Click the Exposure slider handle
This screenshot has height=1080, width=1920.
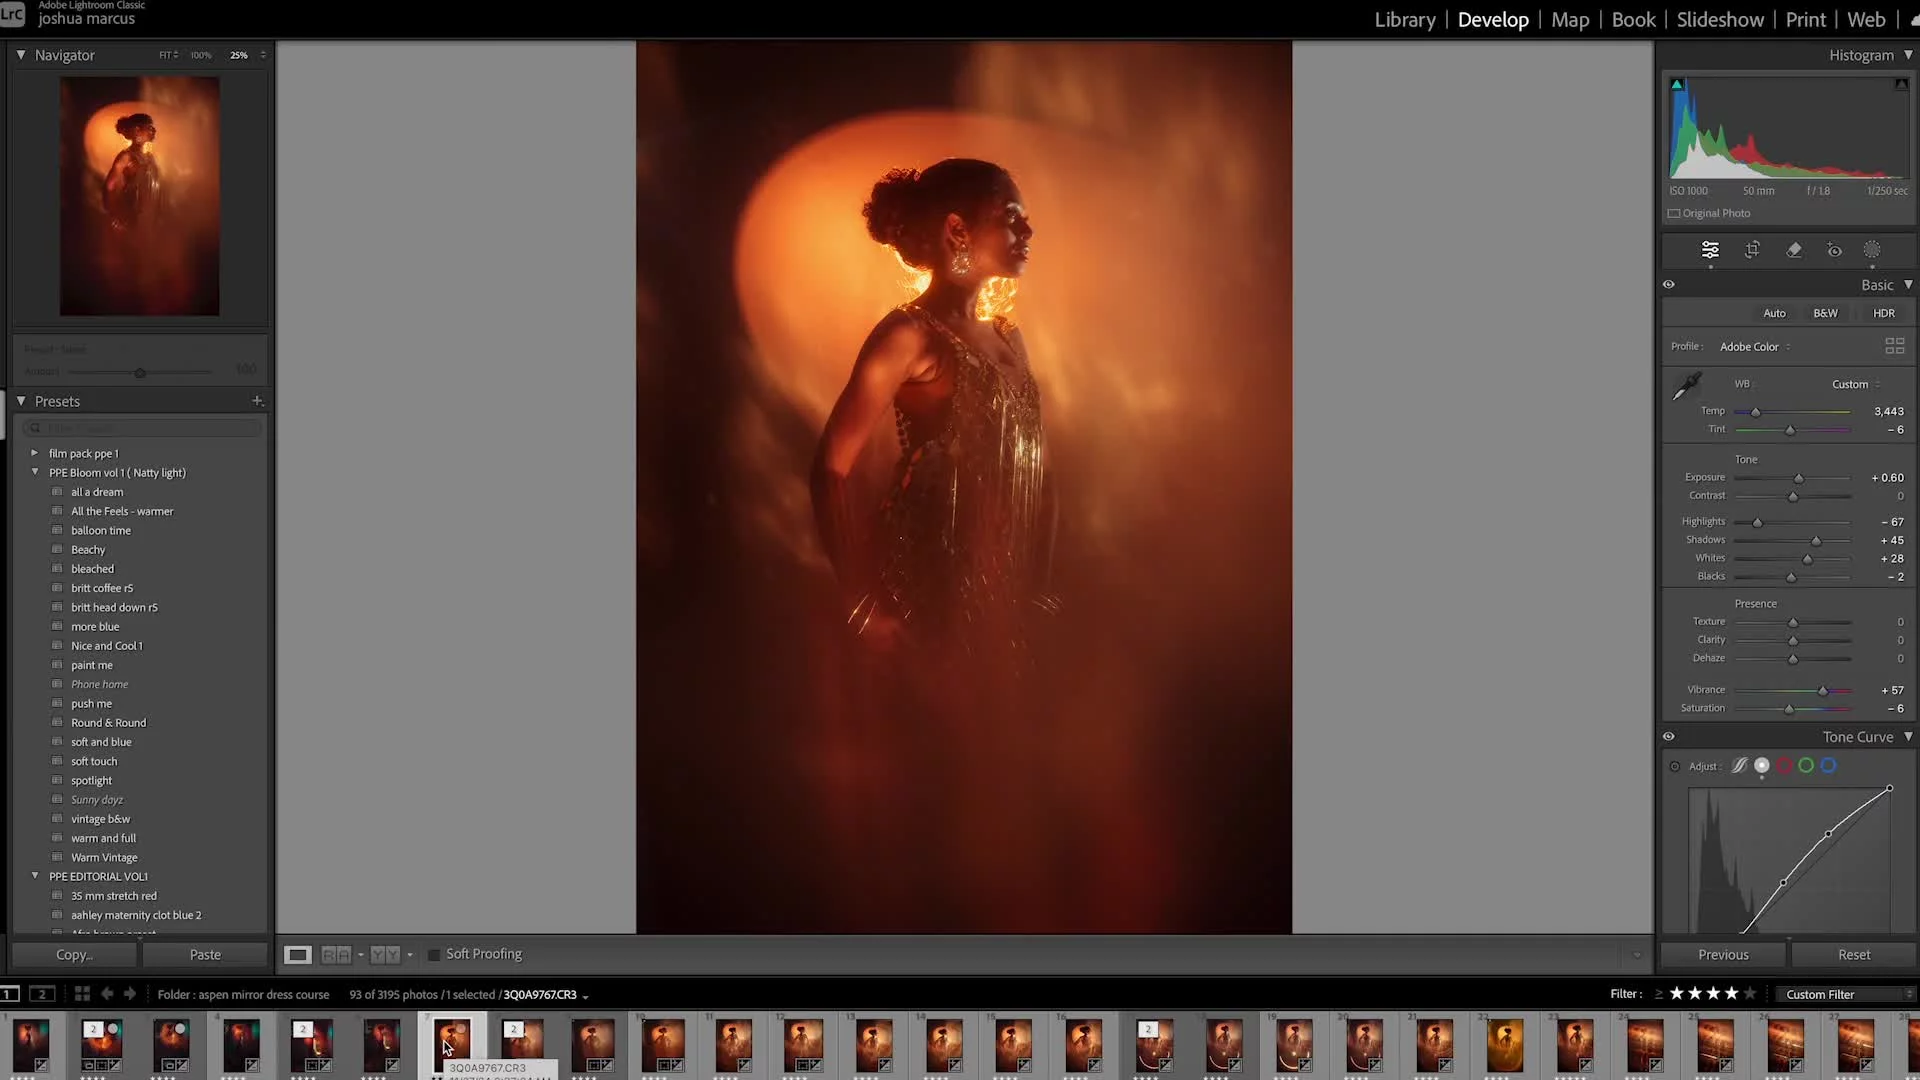tap(1798, 478)
